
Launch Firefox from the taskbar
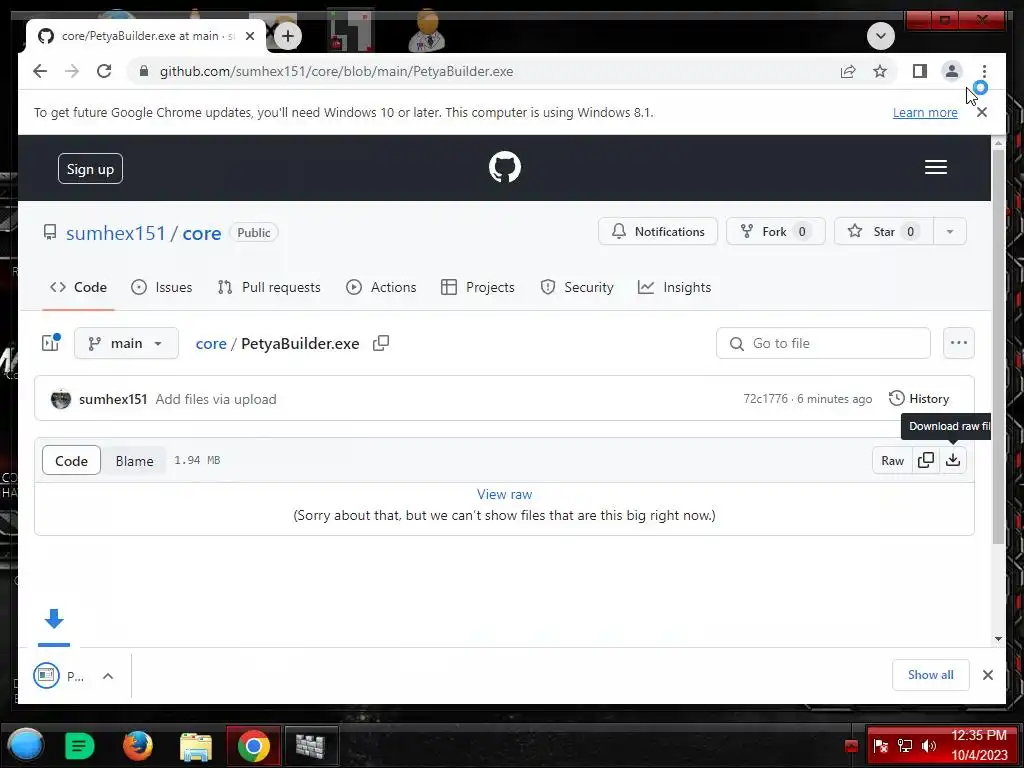pyautogui.click(x=138, y=745)
